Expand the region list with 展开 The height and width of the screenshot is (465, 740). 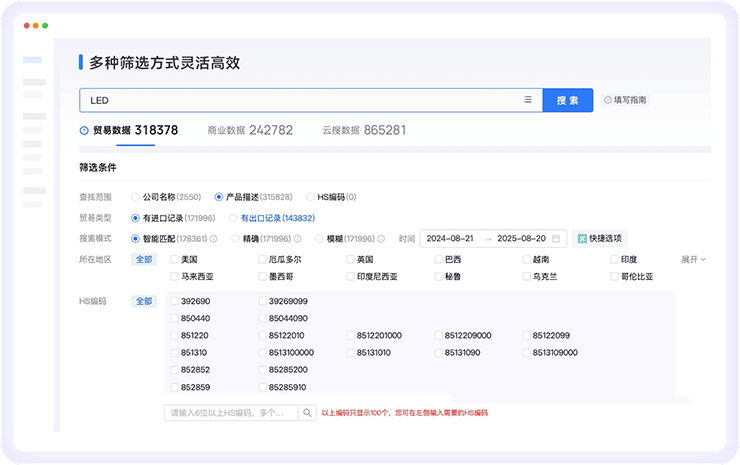(x=694, y=259)
